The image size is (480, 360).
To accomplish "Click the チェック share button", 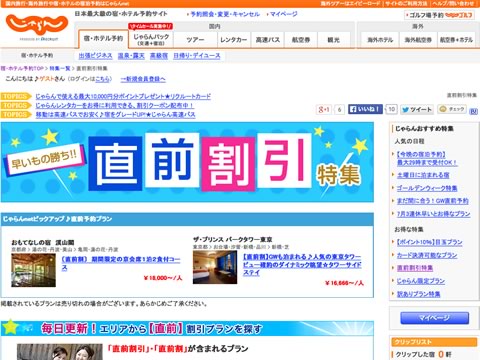I will tap(452, 109).
